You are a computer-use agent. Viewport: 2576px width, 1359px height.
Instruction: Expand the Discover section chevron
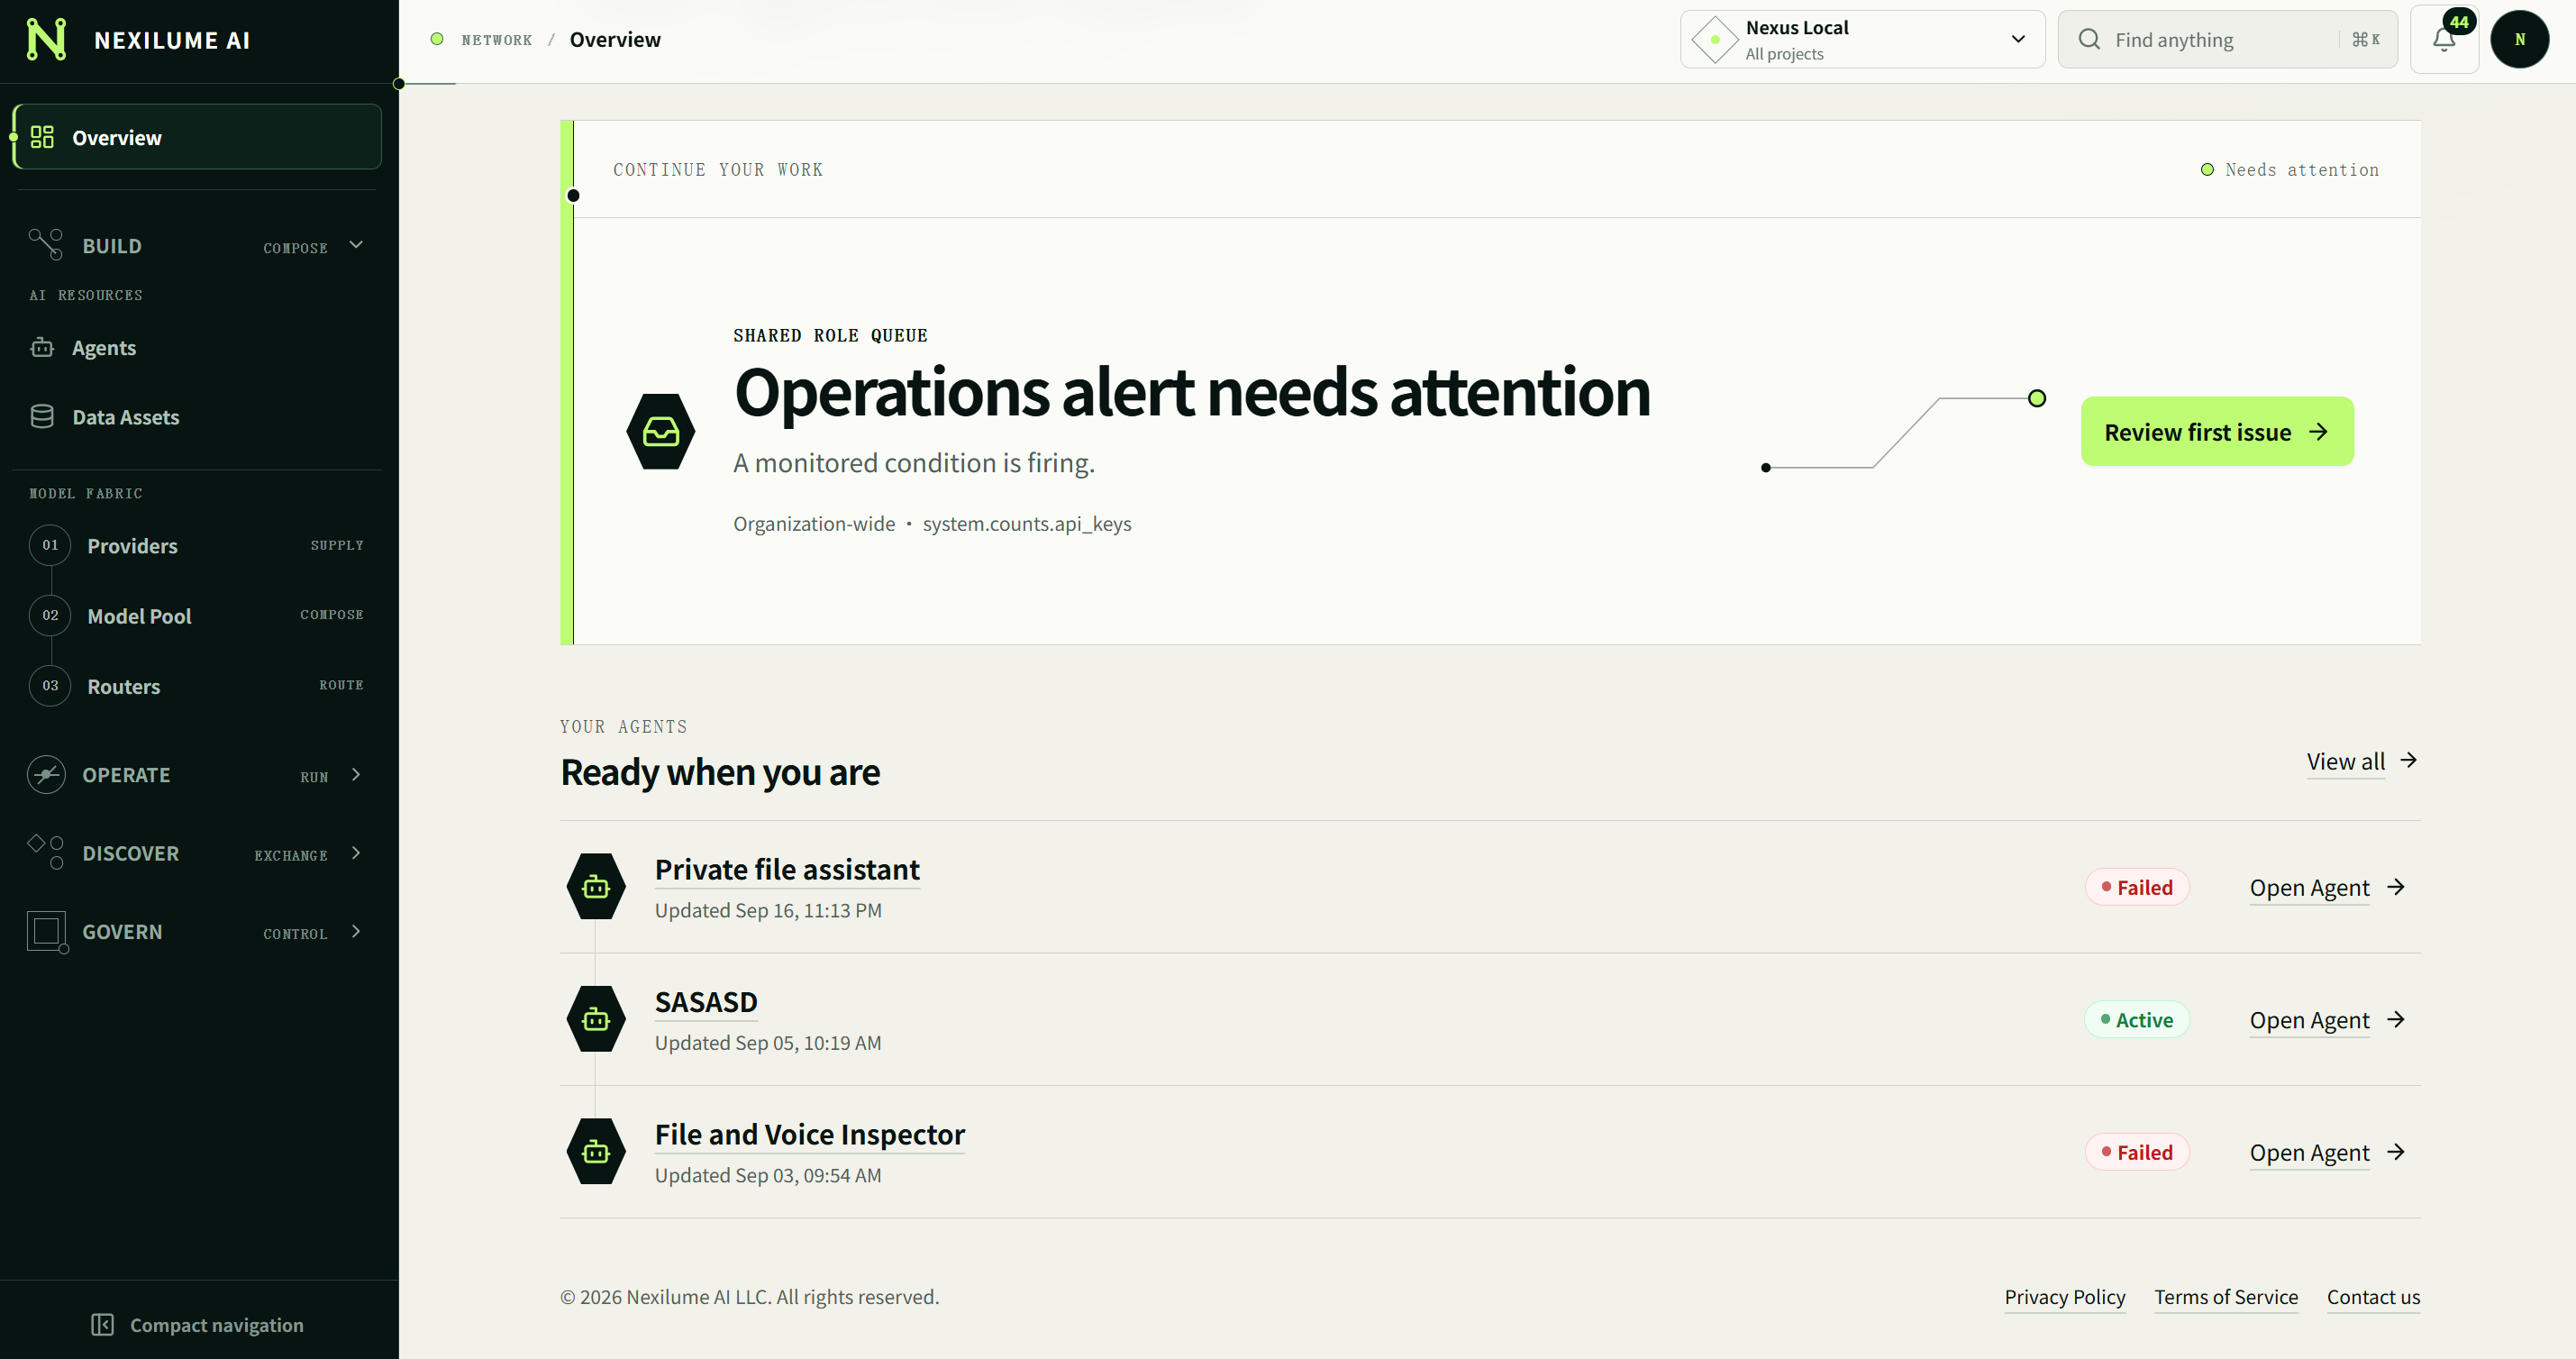coord(356,853)
